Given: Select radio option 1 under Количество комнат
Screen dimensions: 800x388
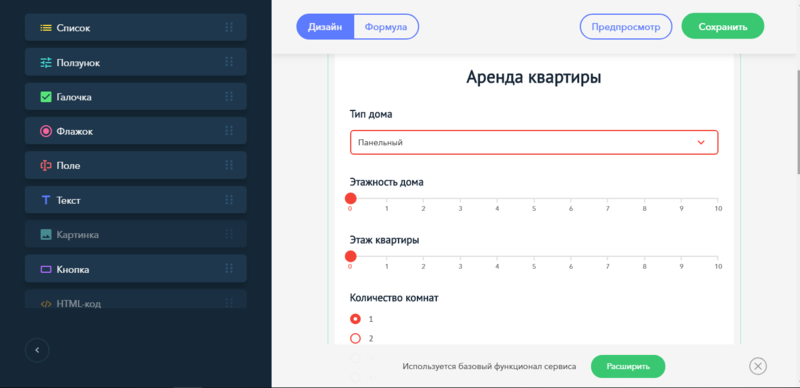Looking at the screenshot, I should (x=356, y=319).
